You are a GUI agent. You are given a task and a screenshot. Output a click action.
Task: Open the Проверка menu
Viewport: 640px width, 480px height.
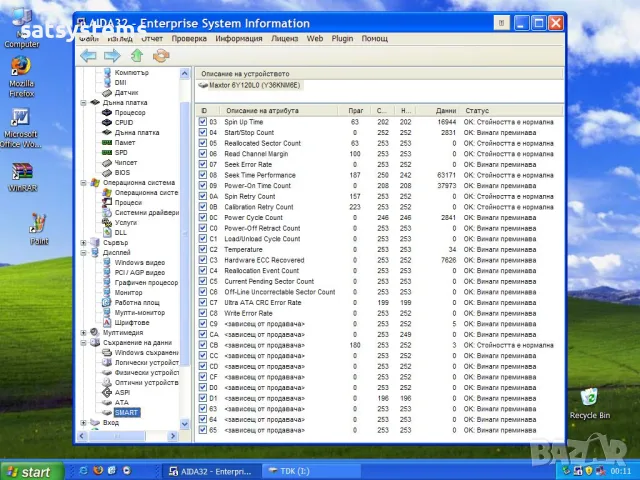coord(189,39)
